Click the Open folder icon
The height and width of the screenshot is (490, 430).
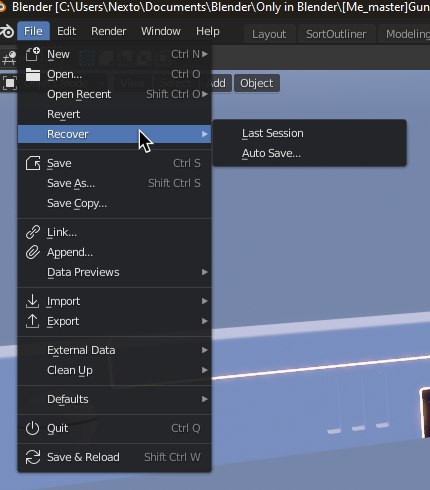33,74
